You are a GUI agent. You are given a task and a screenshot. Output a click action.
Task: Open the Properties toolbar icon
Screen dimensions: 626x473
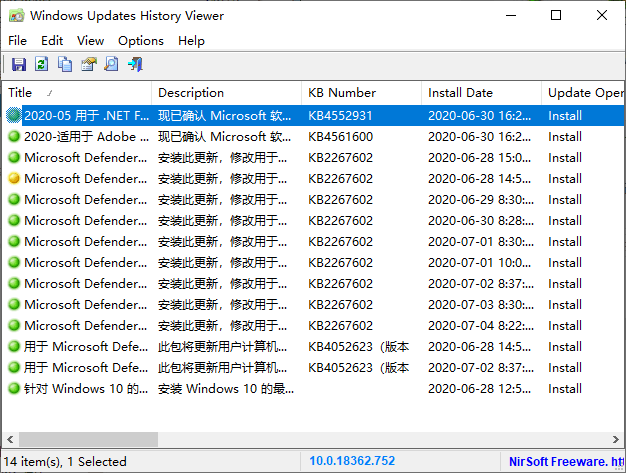click(x=89, y=64)
